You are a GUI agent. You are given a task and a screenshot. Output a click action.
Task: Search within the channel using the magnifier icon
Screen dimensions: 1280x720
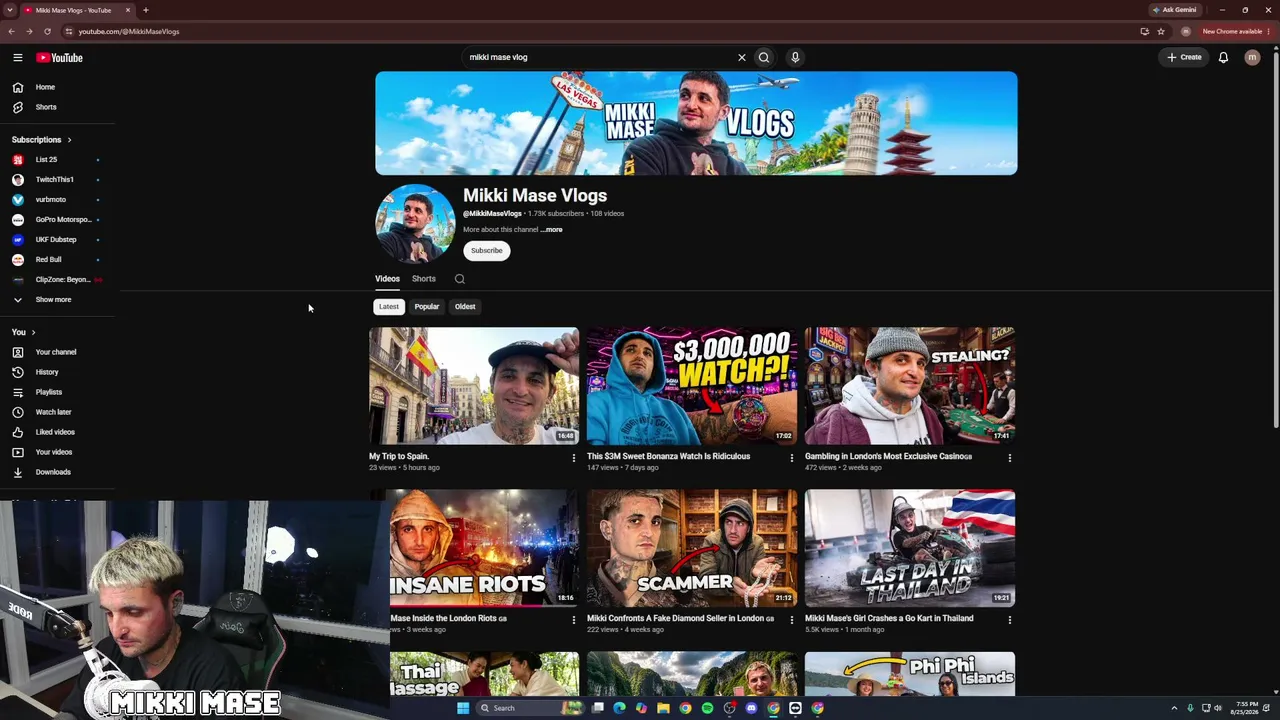(460, 279)
